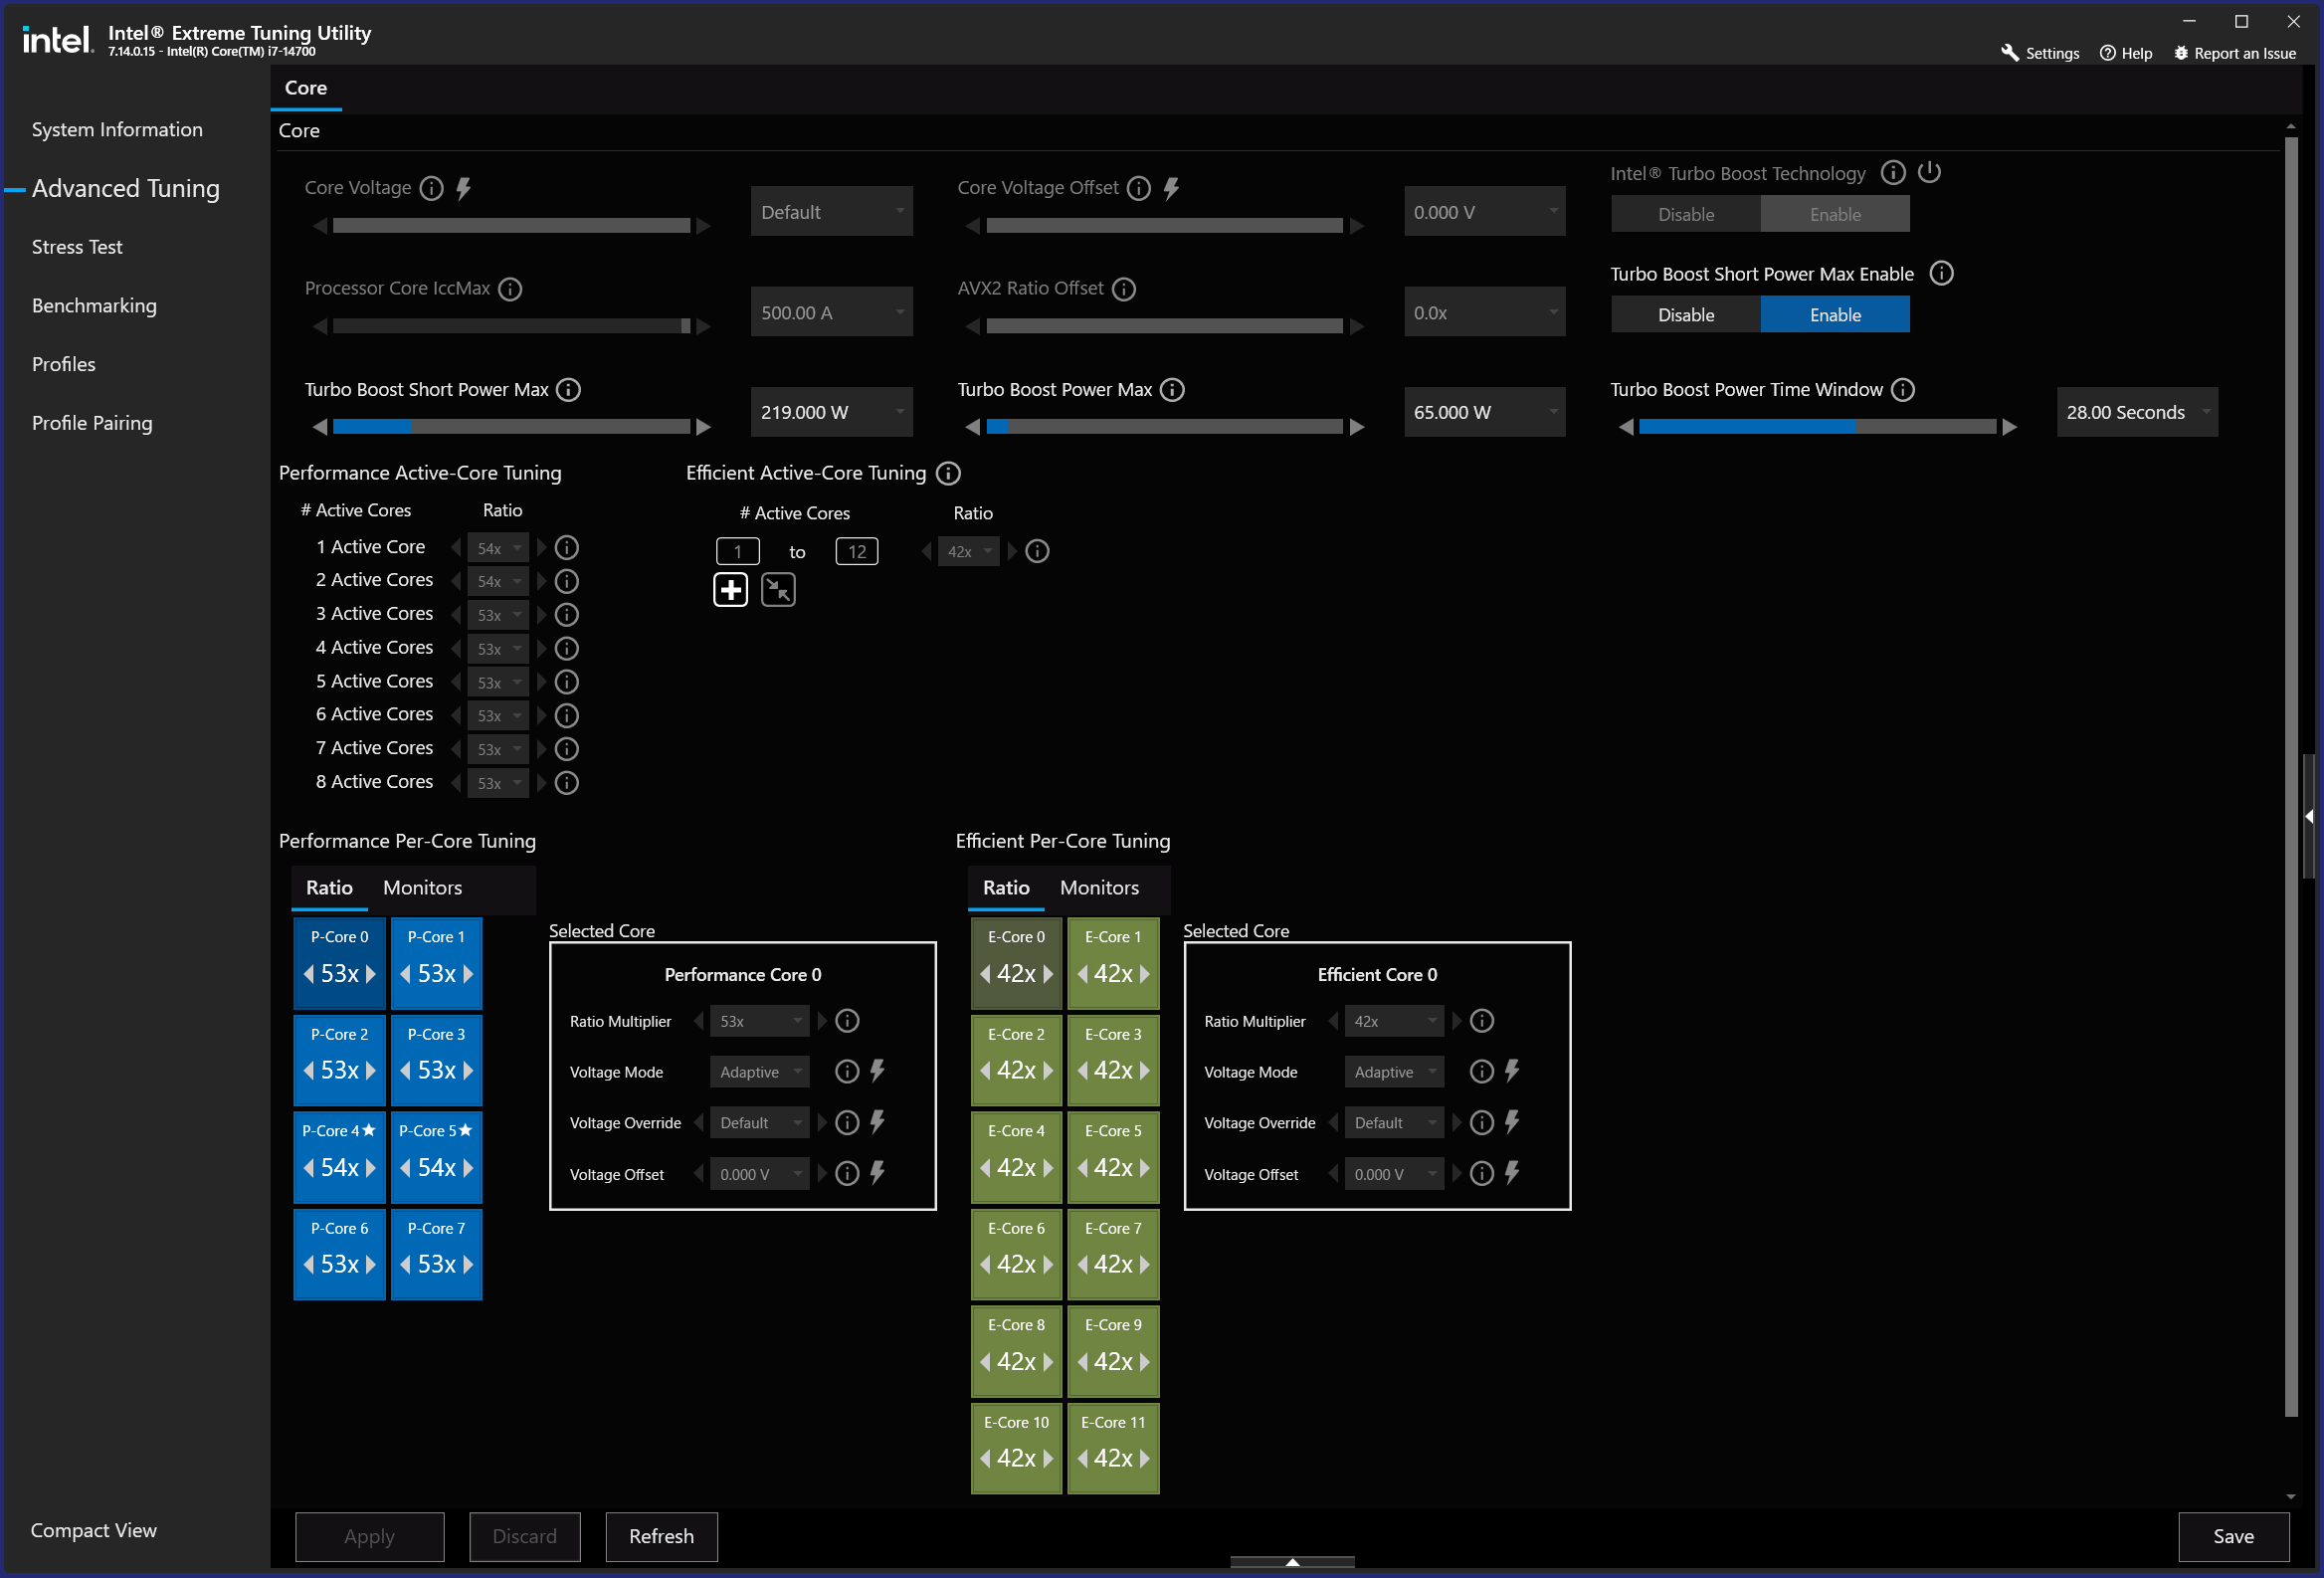
Task: Enable Turbo Boost Short Power Max
Action: (x=1835, y=315)
